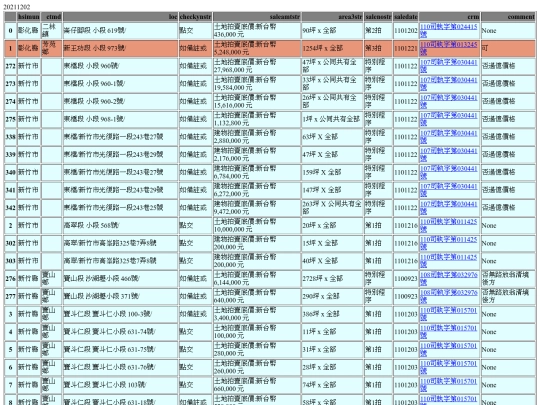This screenshot has width=540, height=405.
Task: Click the row index cell 272
Action: (10, 66)
